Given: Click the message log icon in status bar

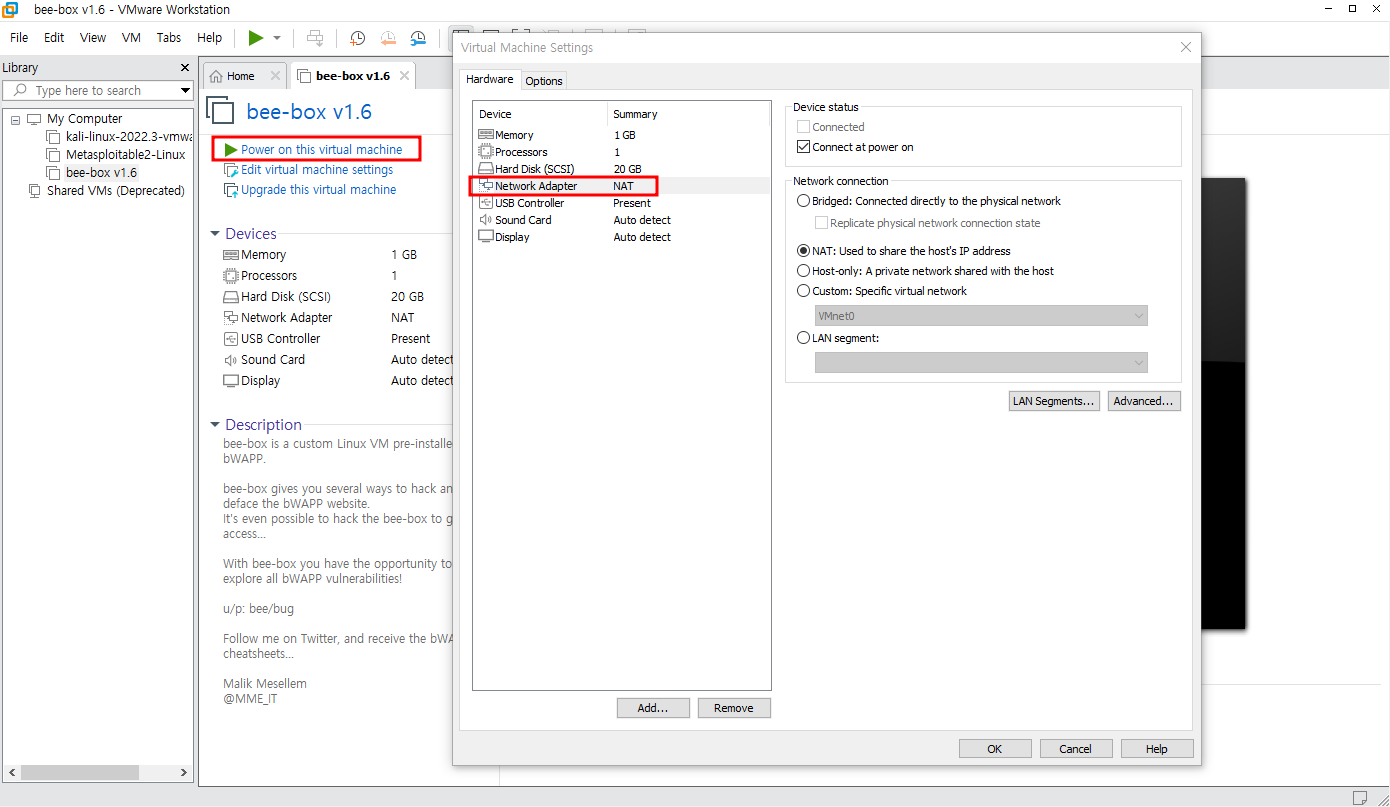Looking at the screenshot, I should pos(1360,797).
